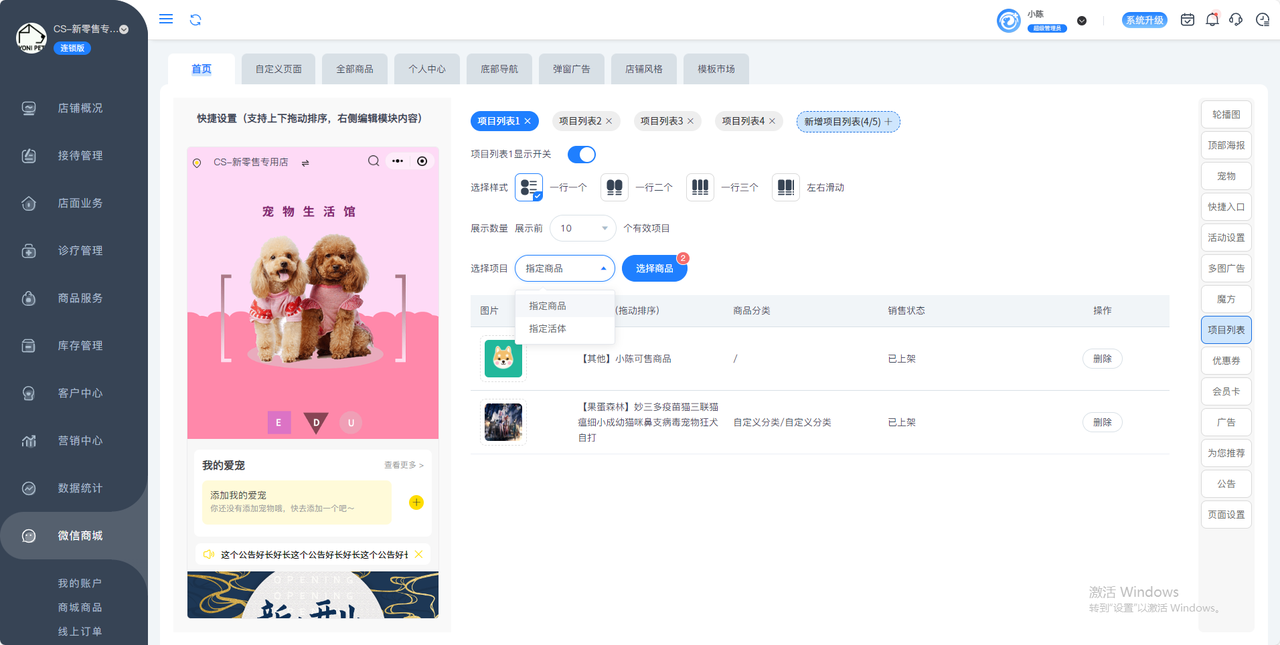Switch to the 弹窗广告 tab

coord(571,69)
